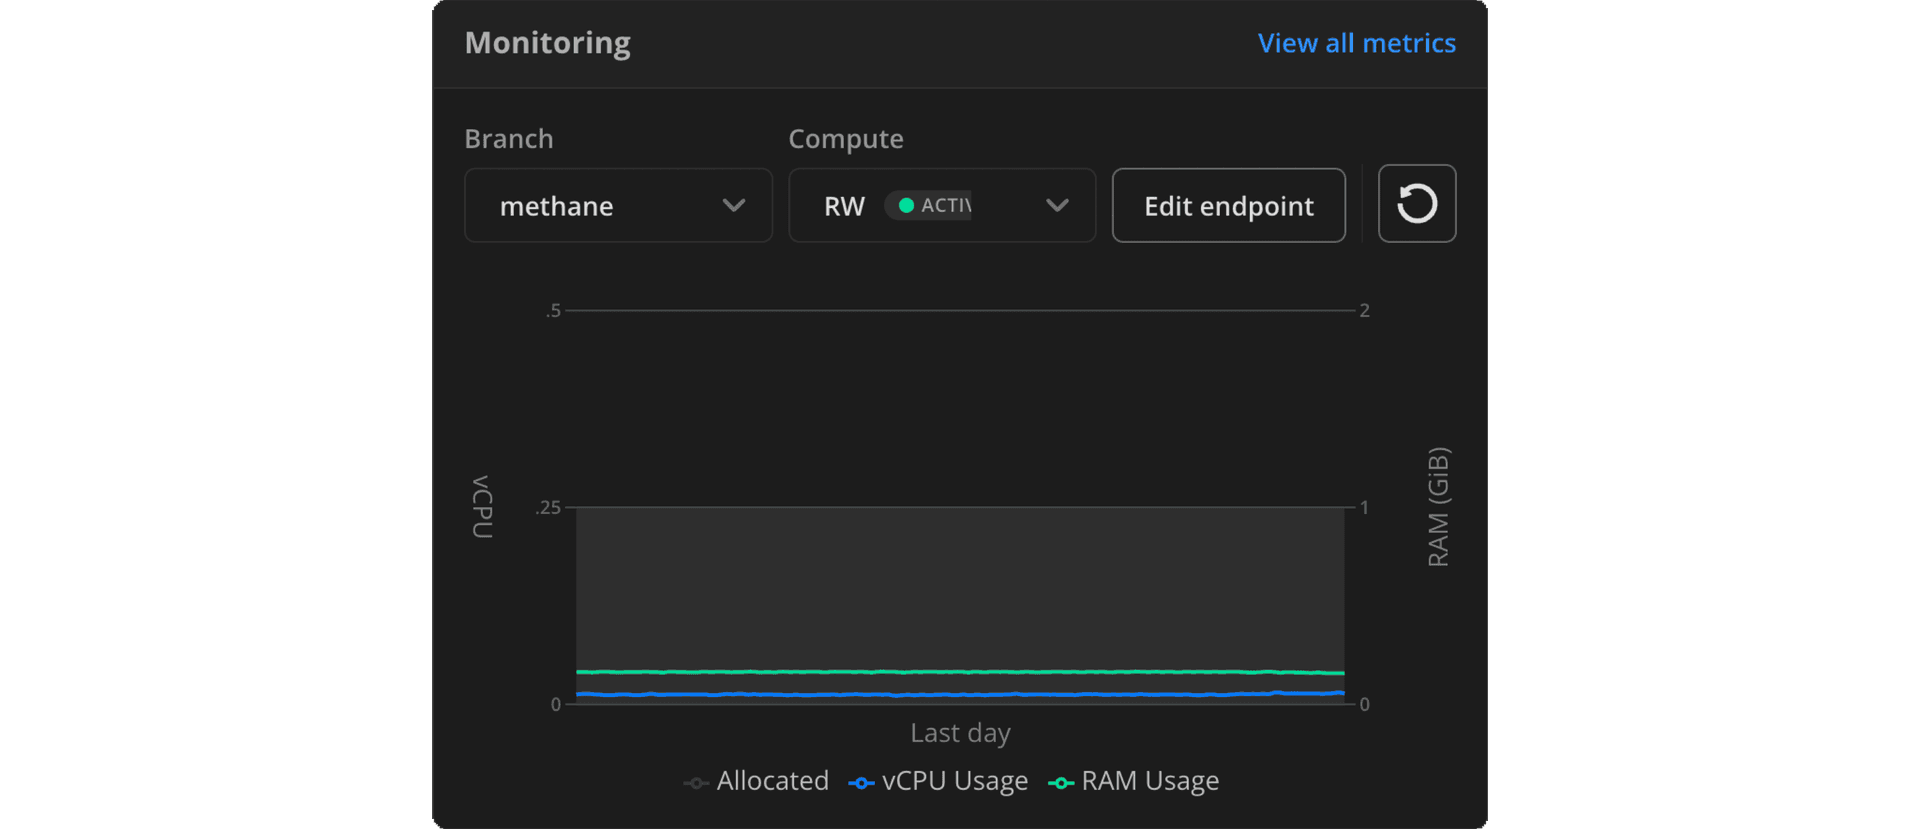Screen dimensions: 1920x829
Task: Click the green active status dot
Action: (x=906, y=206)
